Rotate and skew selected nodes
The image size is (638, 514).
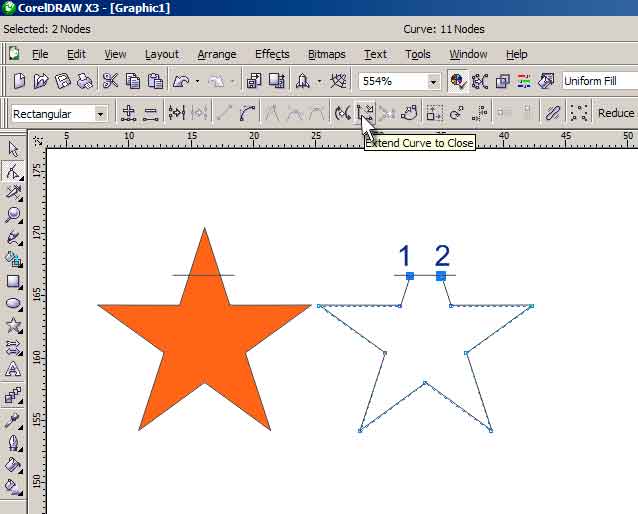457,113
